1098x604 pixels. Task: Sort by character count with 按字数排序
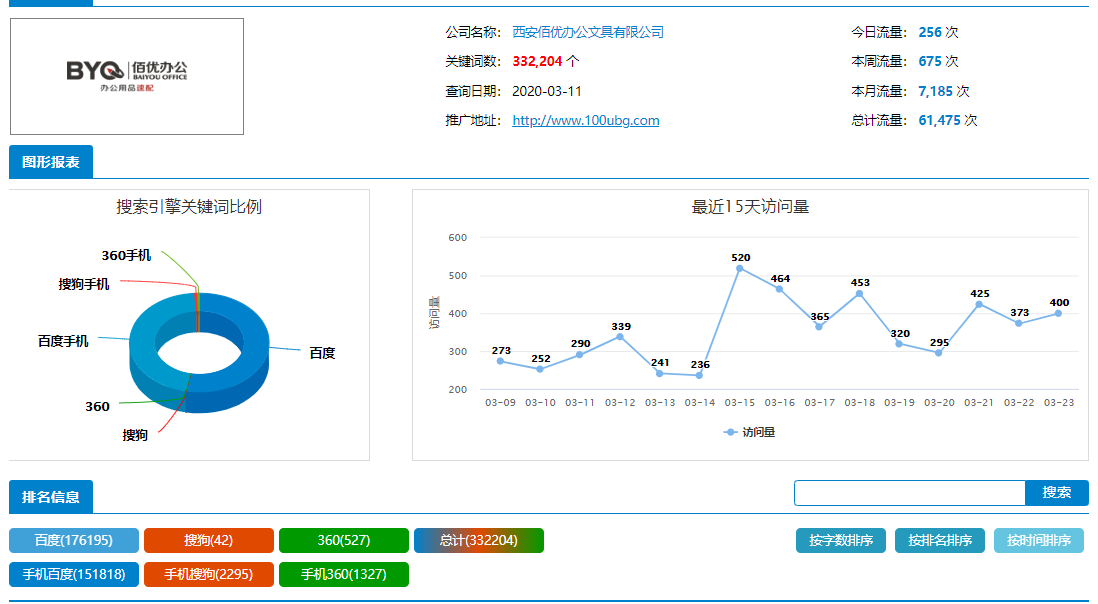point(841,541)
